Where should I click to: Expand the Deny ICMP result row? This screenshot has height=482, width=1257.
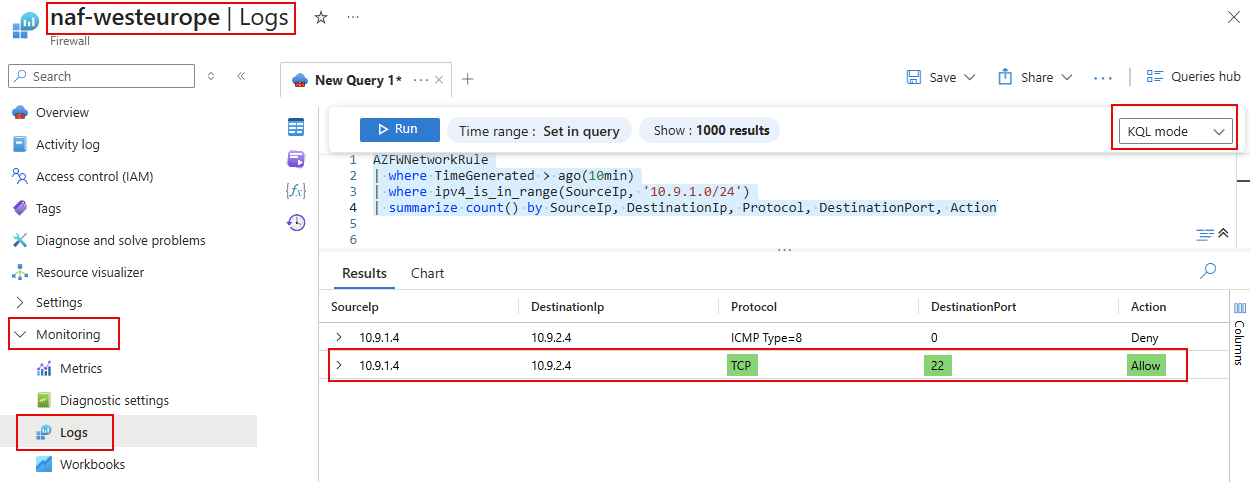[x=338, y=338]
